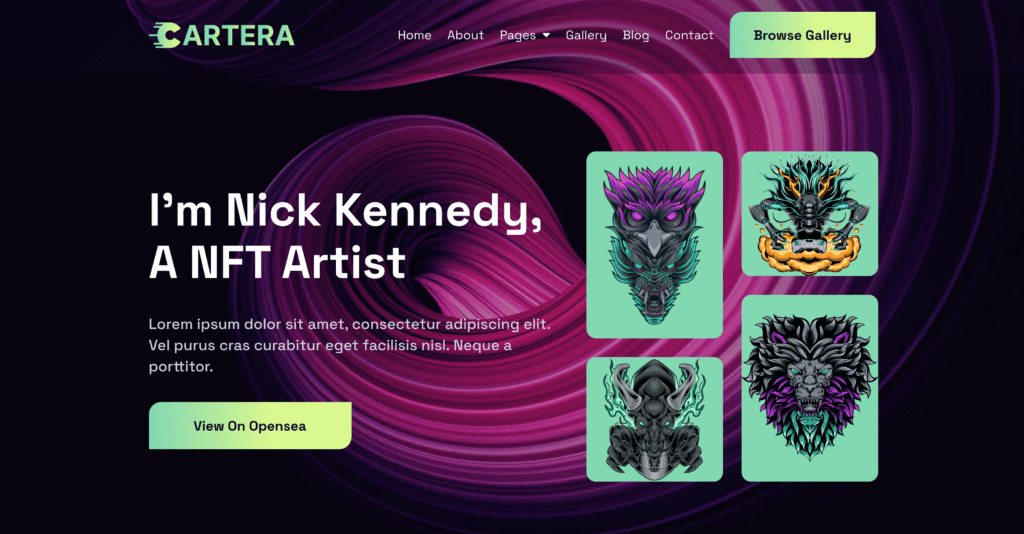The image size is (1024, 534).
Task: Navigate to Gallery in the top nav
Action: tap(586, 35)
